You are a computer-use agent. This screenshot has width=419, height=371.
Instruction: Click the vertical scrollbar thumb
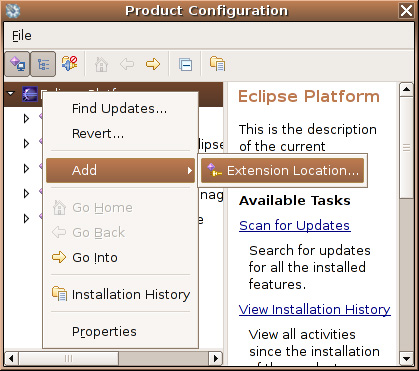click(x=406, y=147)
